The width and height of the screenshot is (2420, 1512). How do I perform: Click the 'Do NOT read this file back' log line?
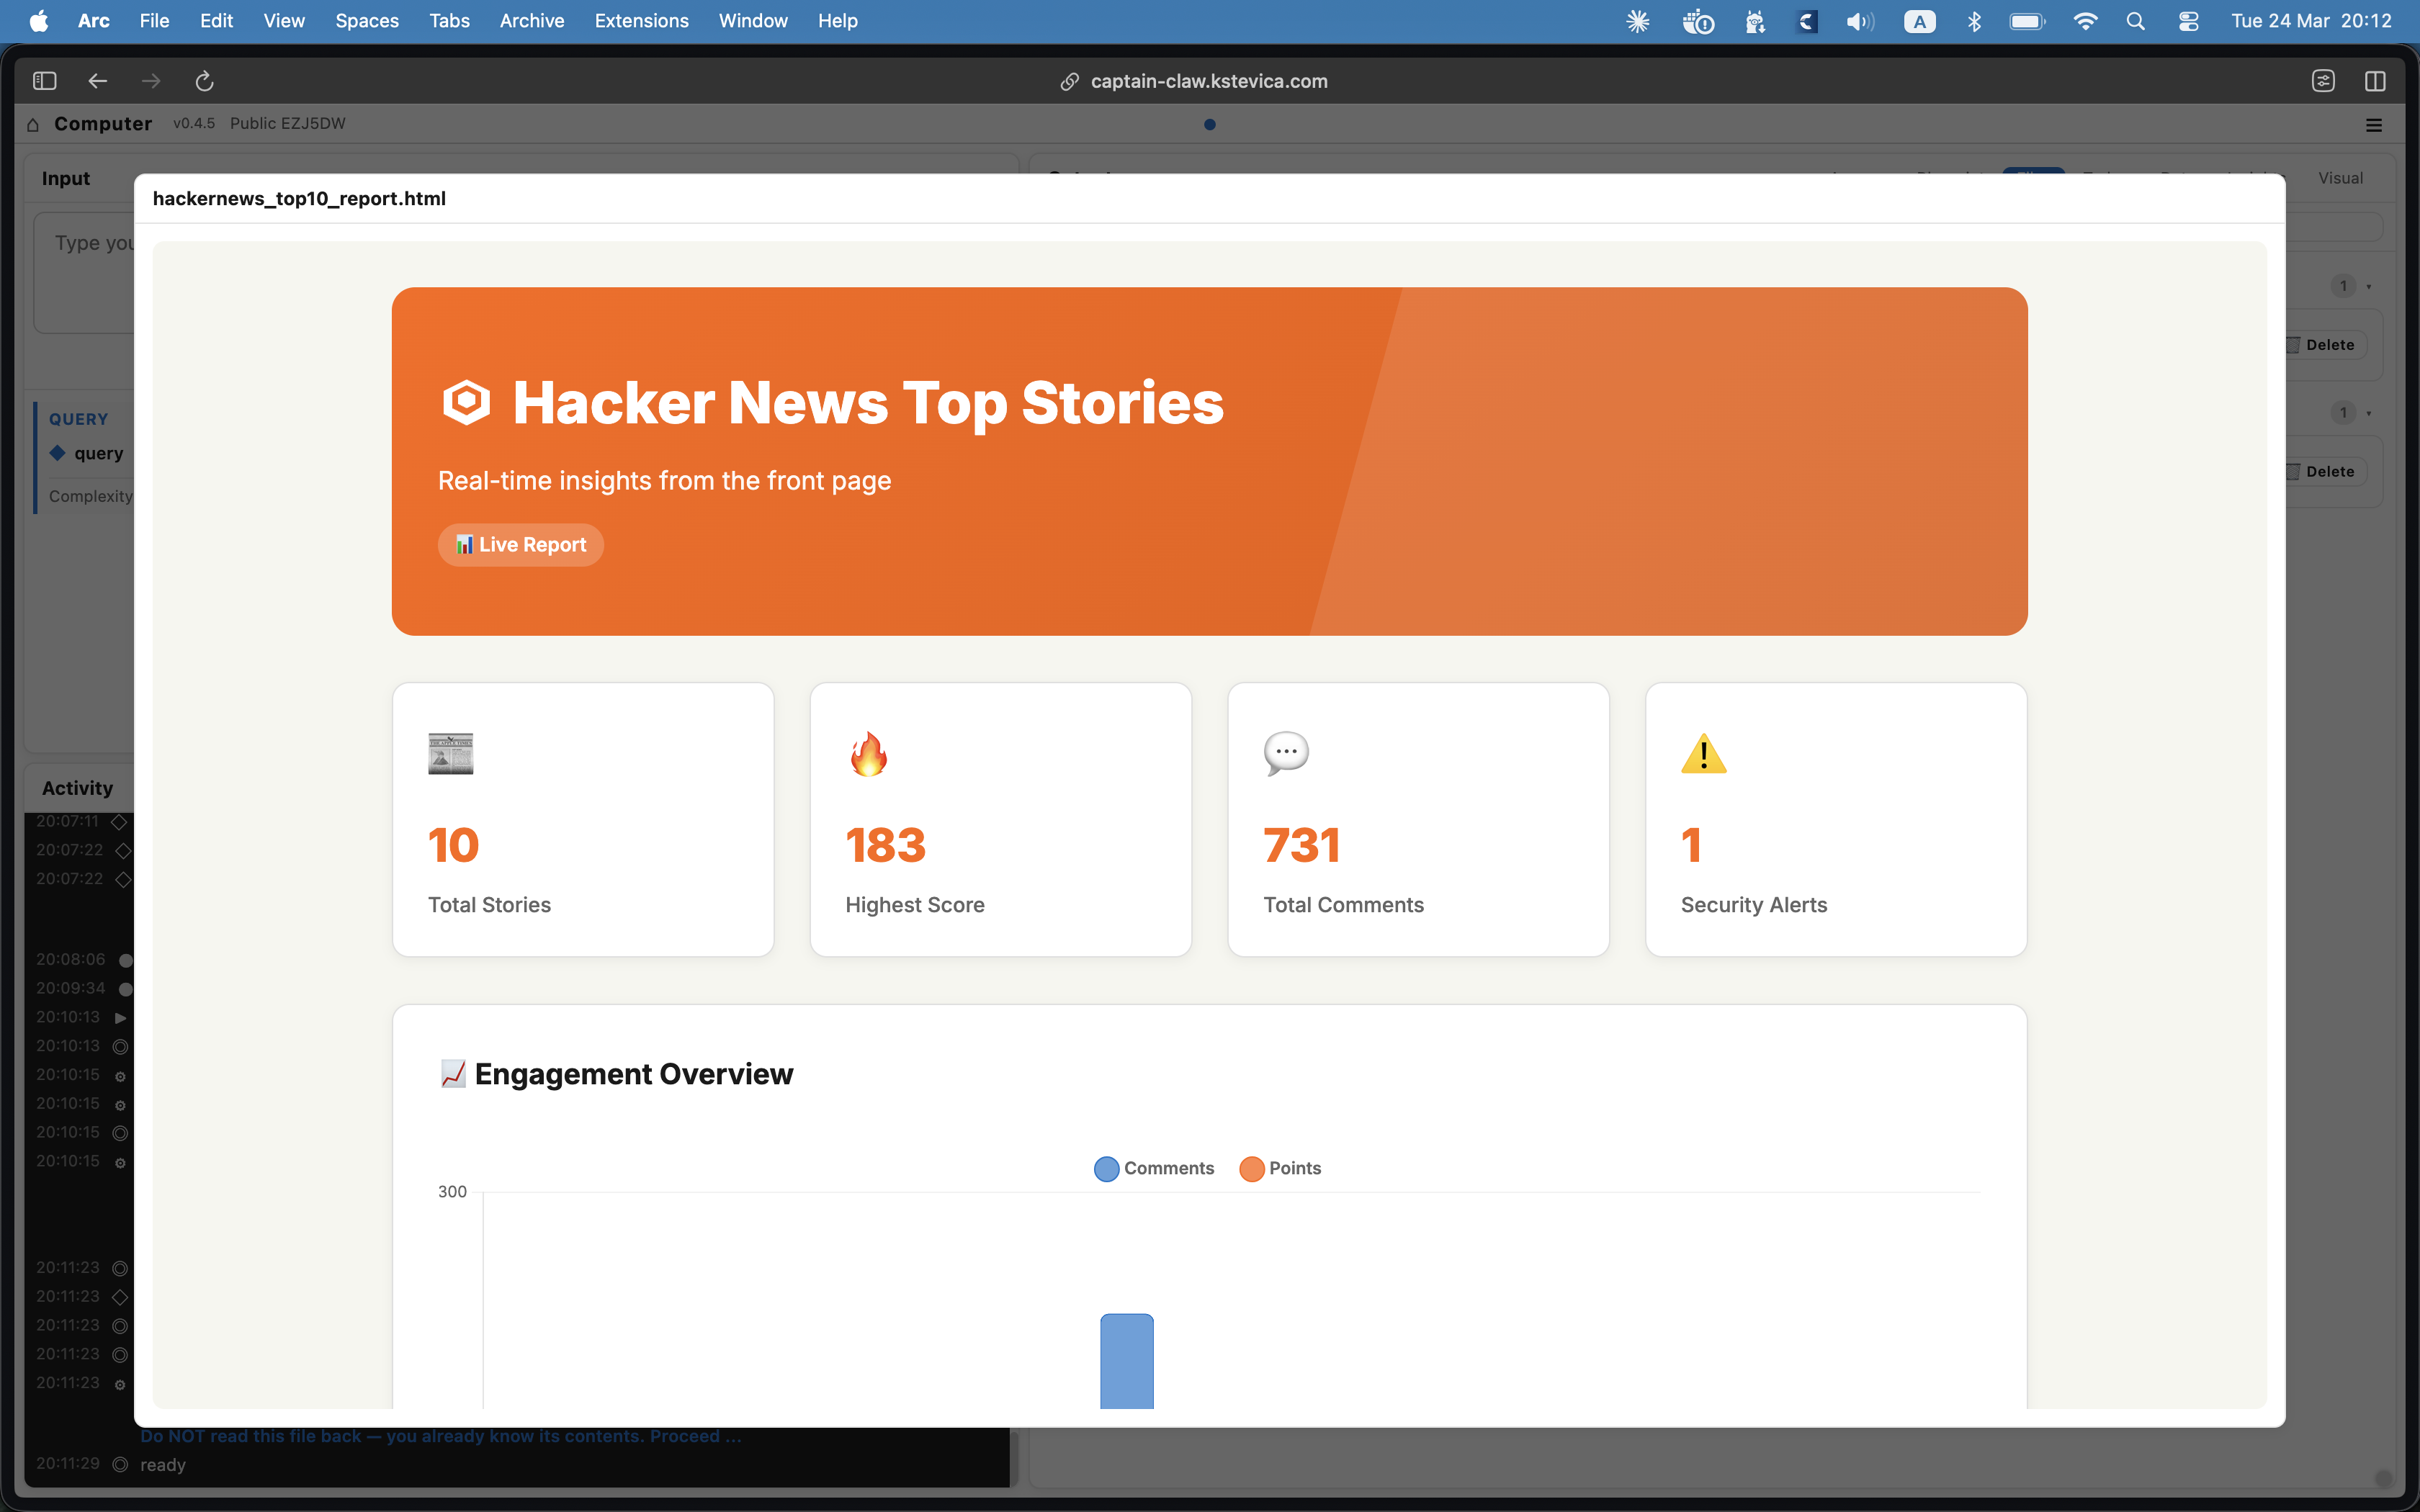pos(441,1436)
